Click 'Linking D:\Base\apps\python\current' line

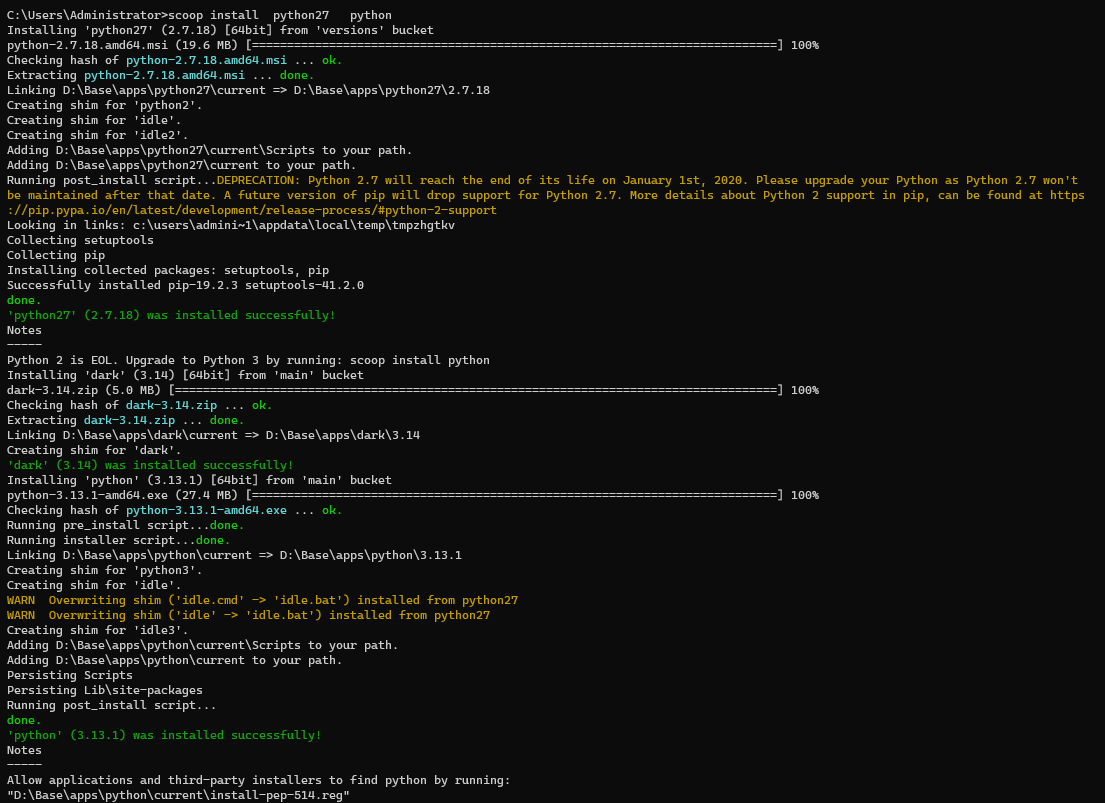pos(235,556)
